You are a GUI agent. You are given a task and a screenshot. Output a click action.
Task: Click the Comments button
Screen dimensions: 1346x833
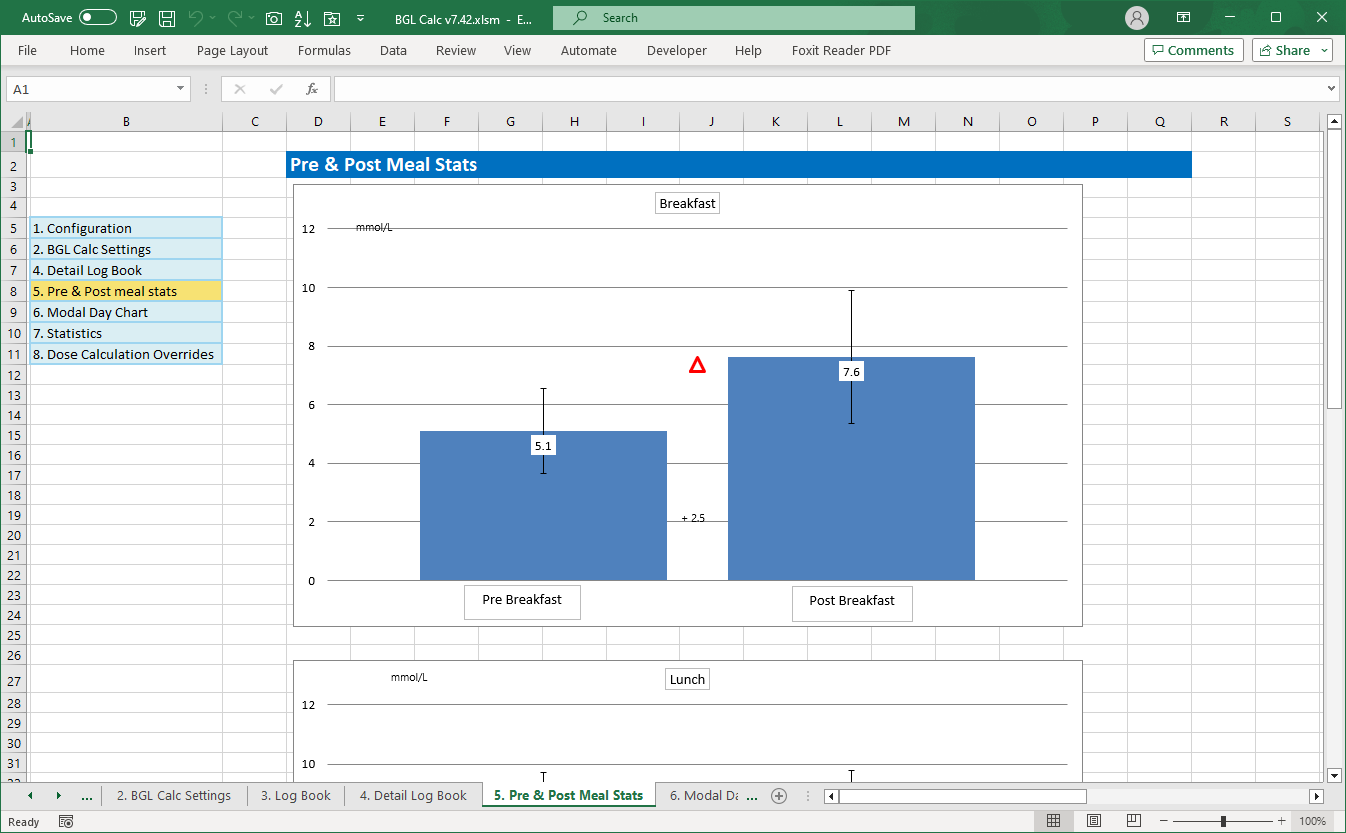tap(1194, 50)
